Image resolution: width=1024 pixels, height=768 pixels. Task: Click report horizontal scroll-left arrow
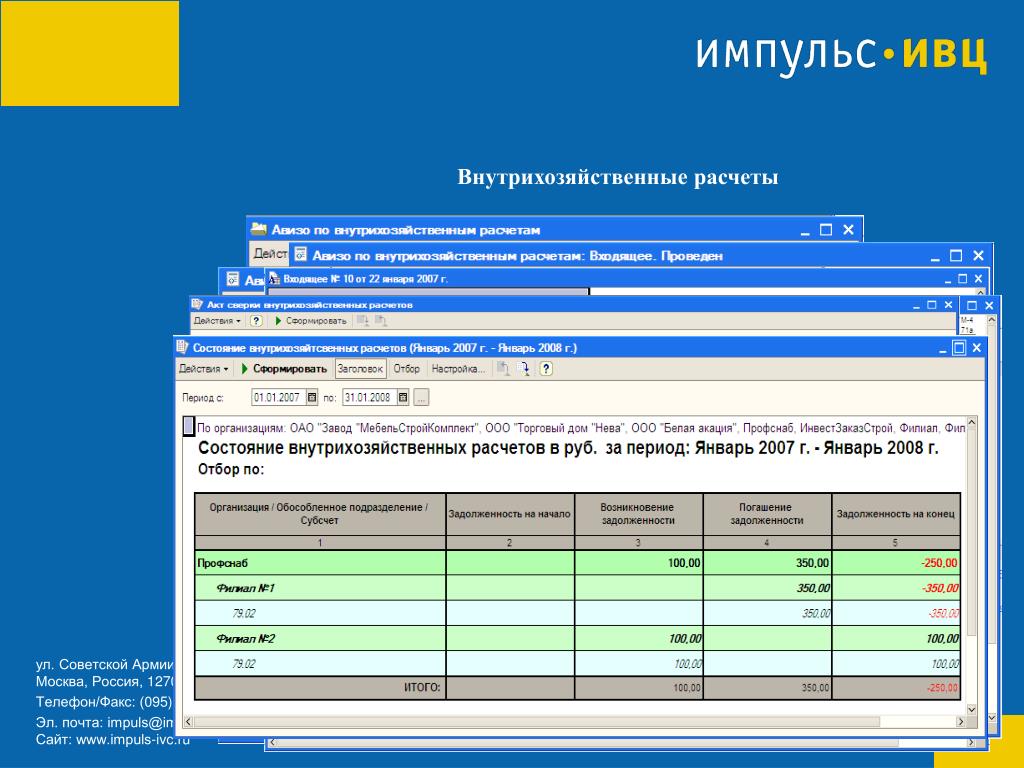click(189, 722)
